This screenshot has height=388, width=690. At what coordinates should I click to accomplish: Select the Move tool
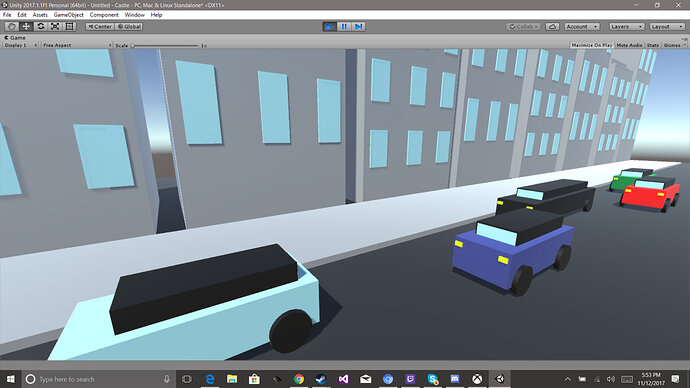(x=26, y=26)
